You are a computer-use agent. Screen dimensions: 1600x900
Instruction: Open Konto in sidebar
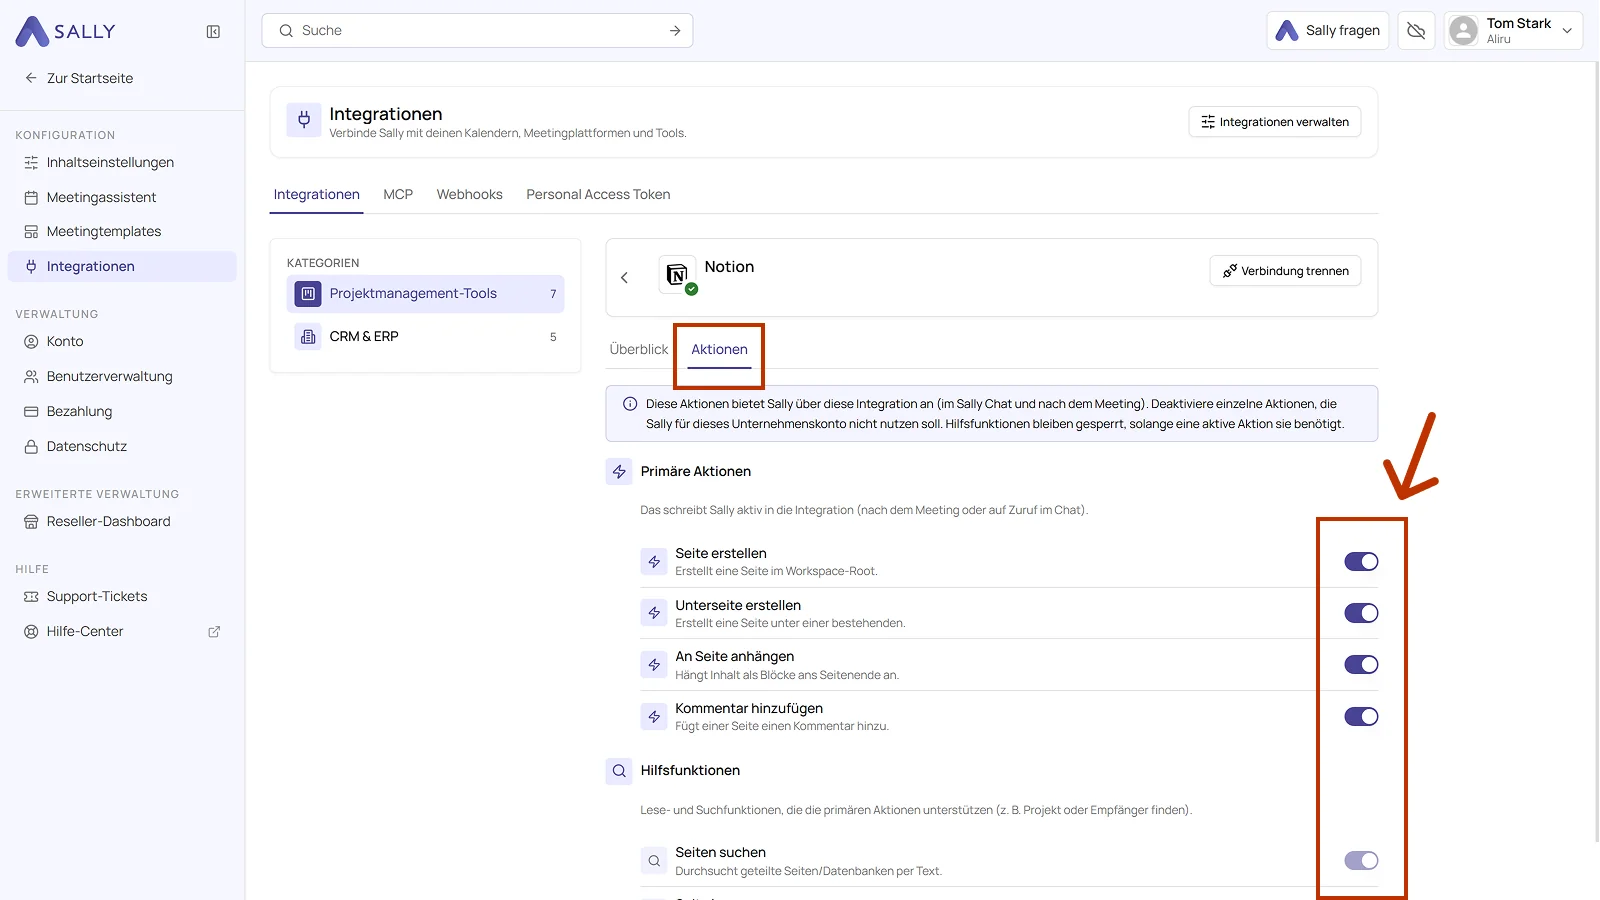122,342
